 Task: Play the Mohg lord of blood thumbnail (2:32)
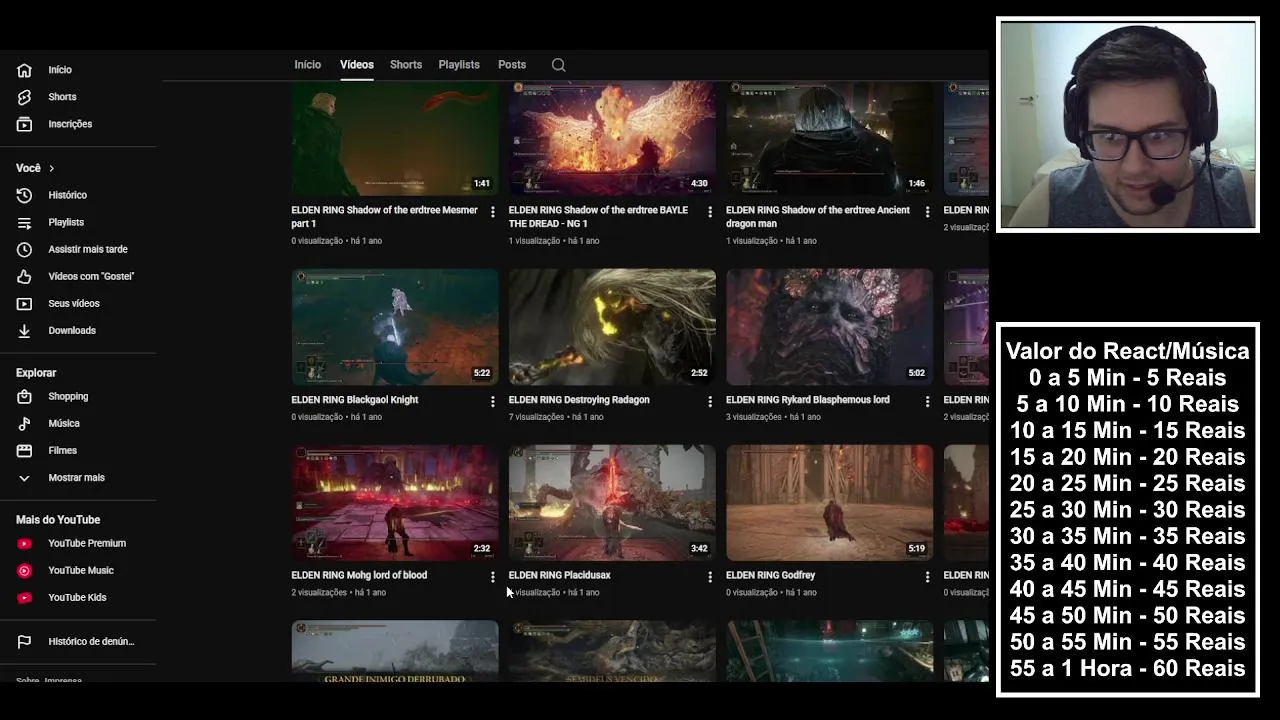pos(395,503)
